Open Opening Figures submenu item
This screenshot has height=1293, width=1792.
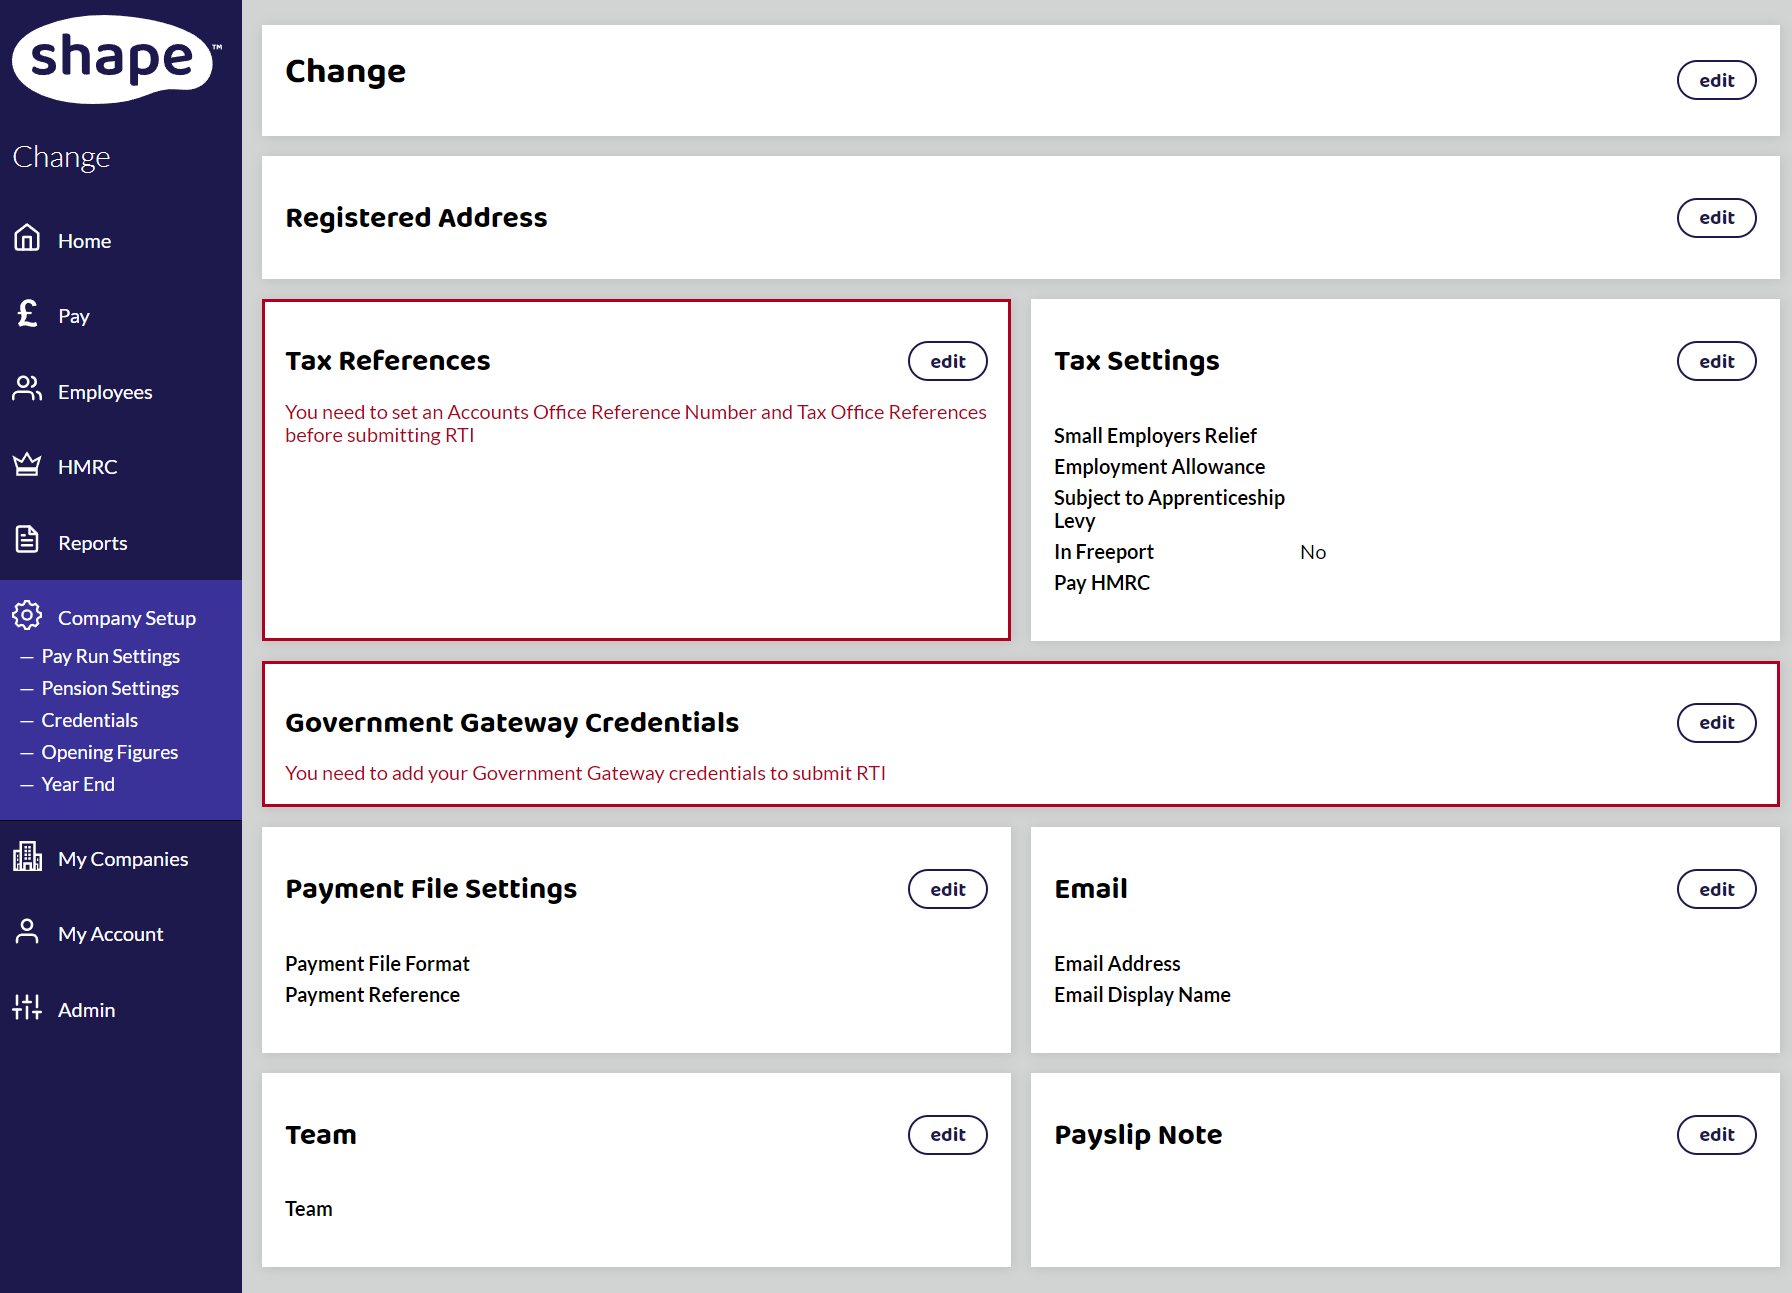pyautogui.click(x=109, y=752)
